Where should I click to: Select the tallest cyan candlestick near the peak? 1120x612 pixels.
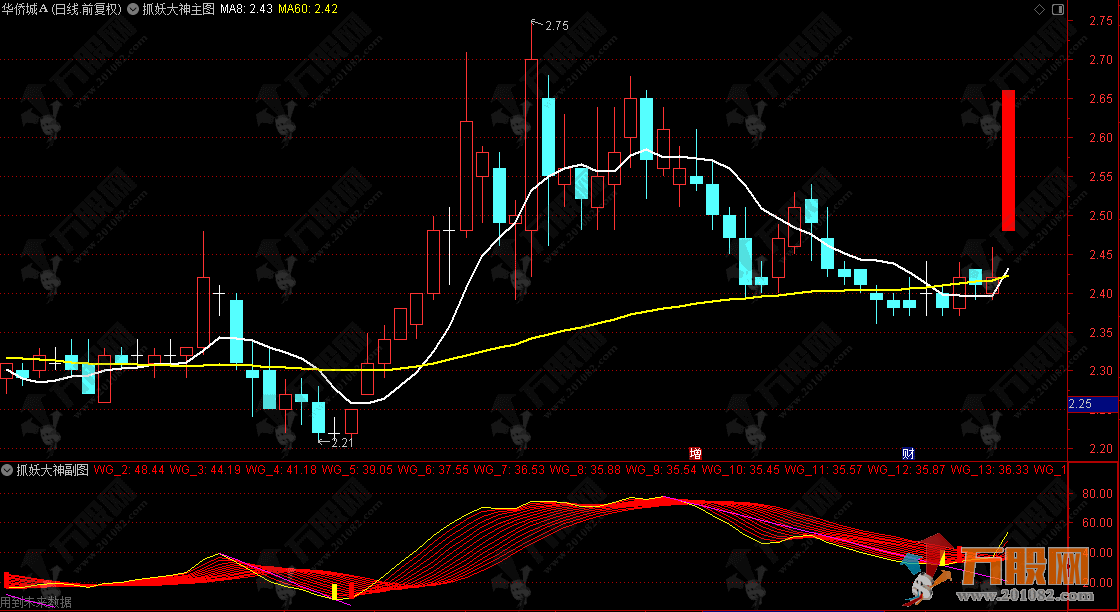(548, 137)
